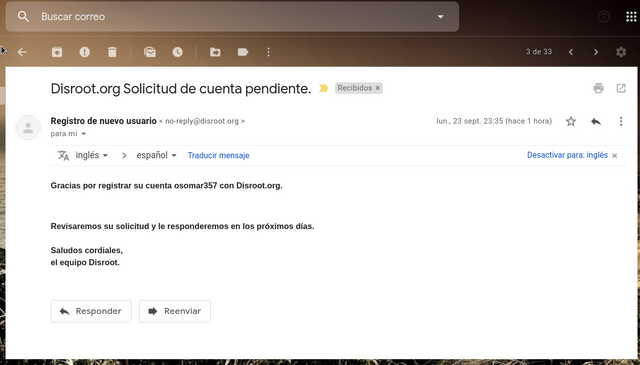Open settings gear icon
The width and height of the screenshot is (640, 365).
(621, 52)
